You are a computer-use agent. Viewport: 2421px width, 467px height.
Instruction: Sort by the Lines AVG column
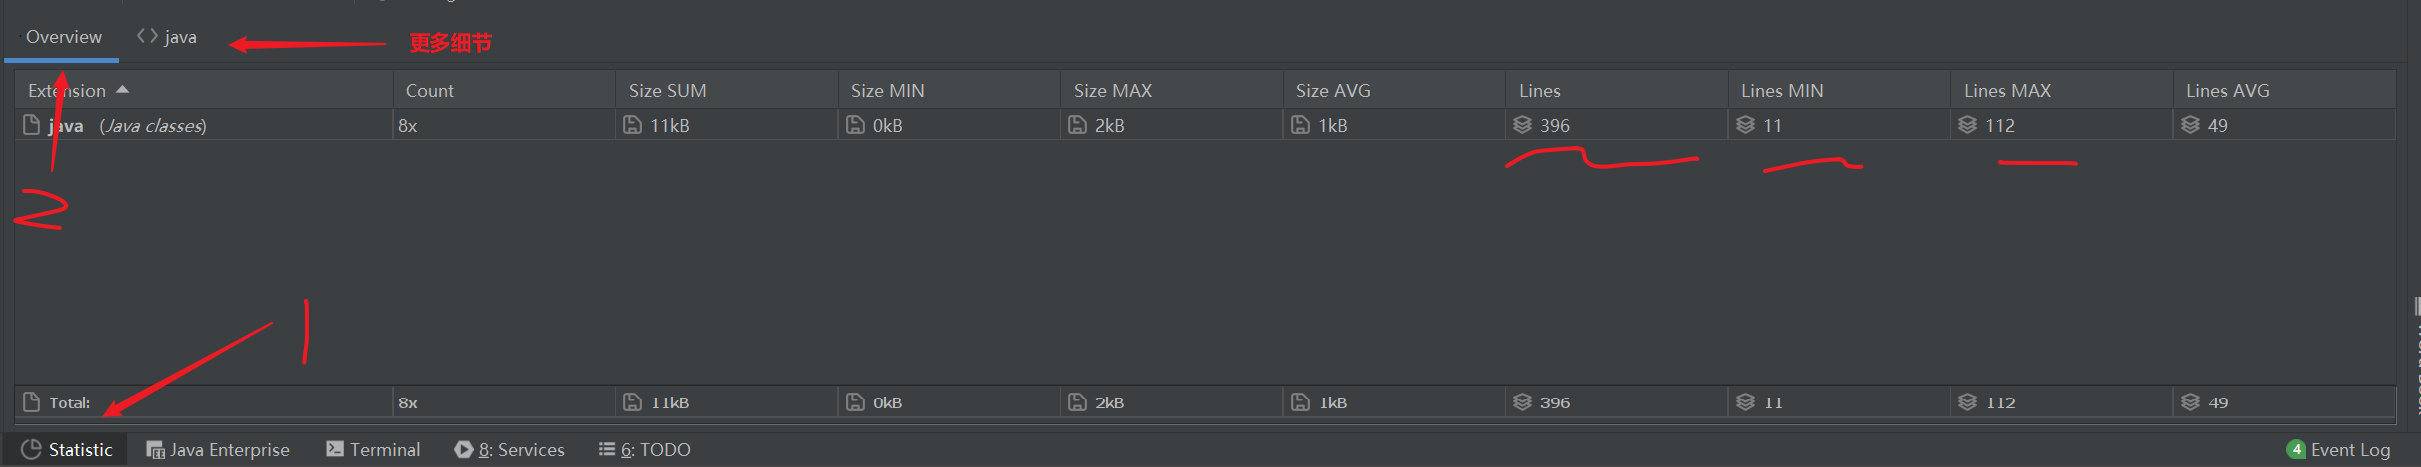[2227, 90]
